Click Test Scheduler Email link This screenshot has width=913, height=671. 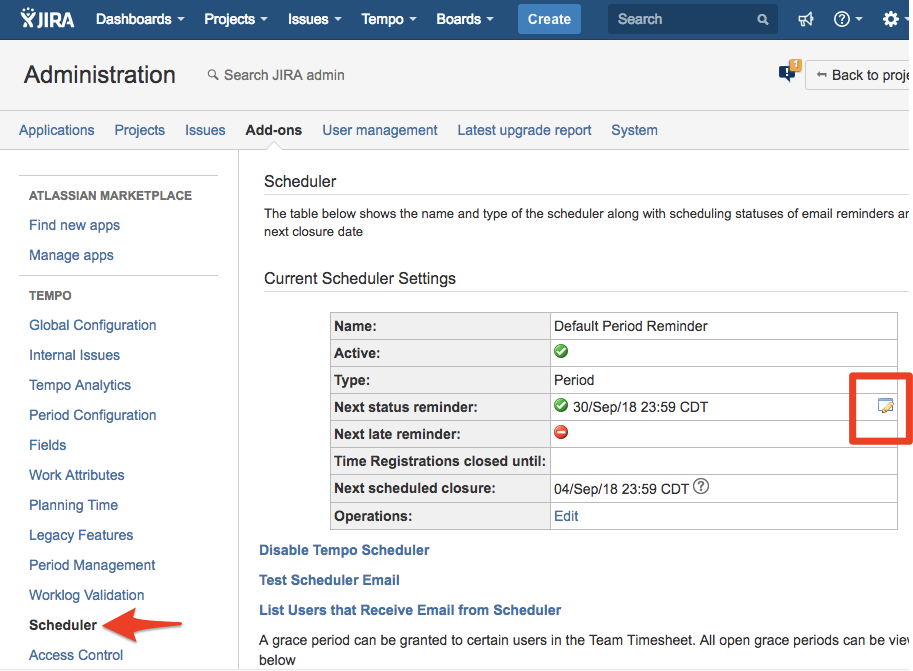click(x=329, y=580)
